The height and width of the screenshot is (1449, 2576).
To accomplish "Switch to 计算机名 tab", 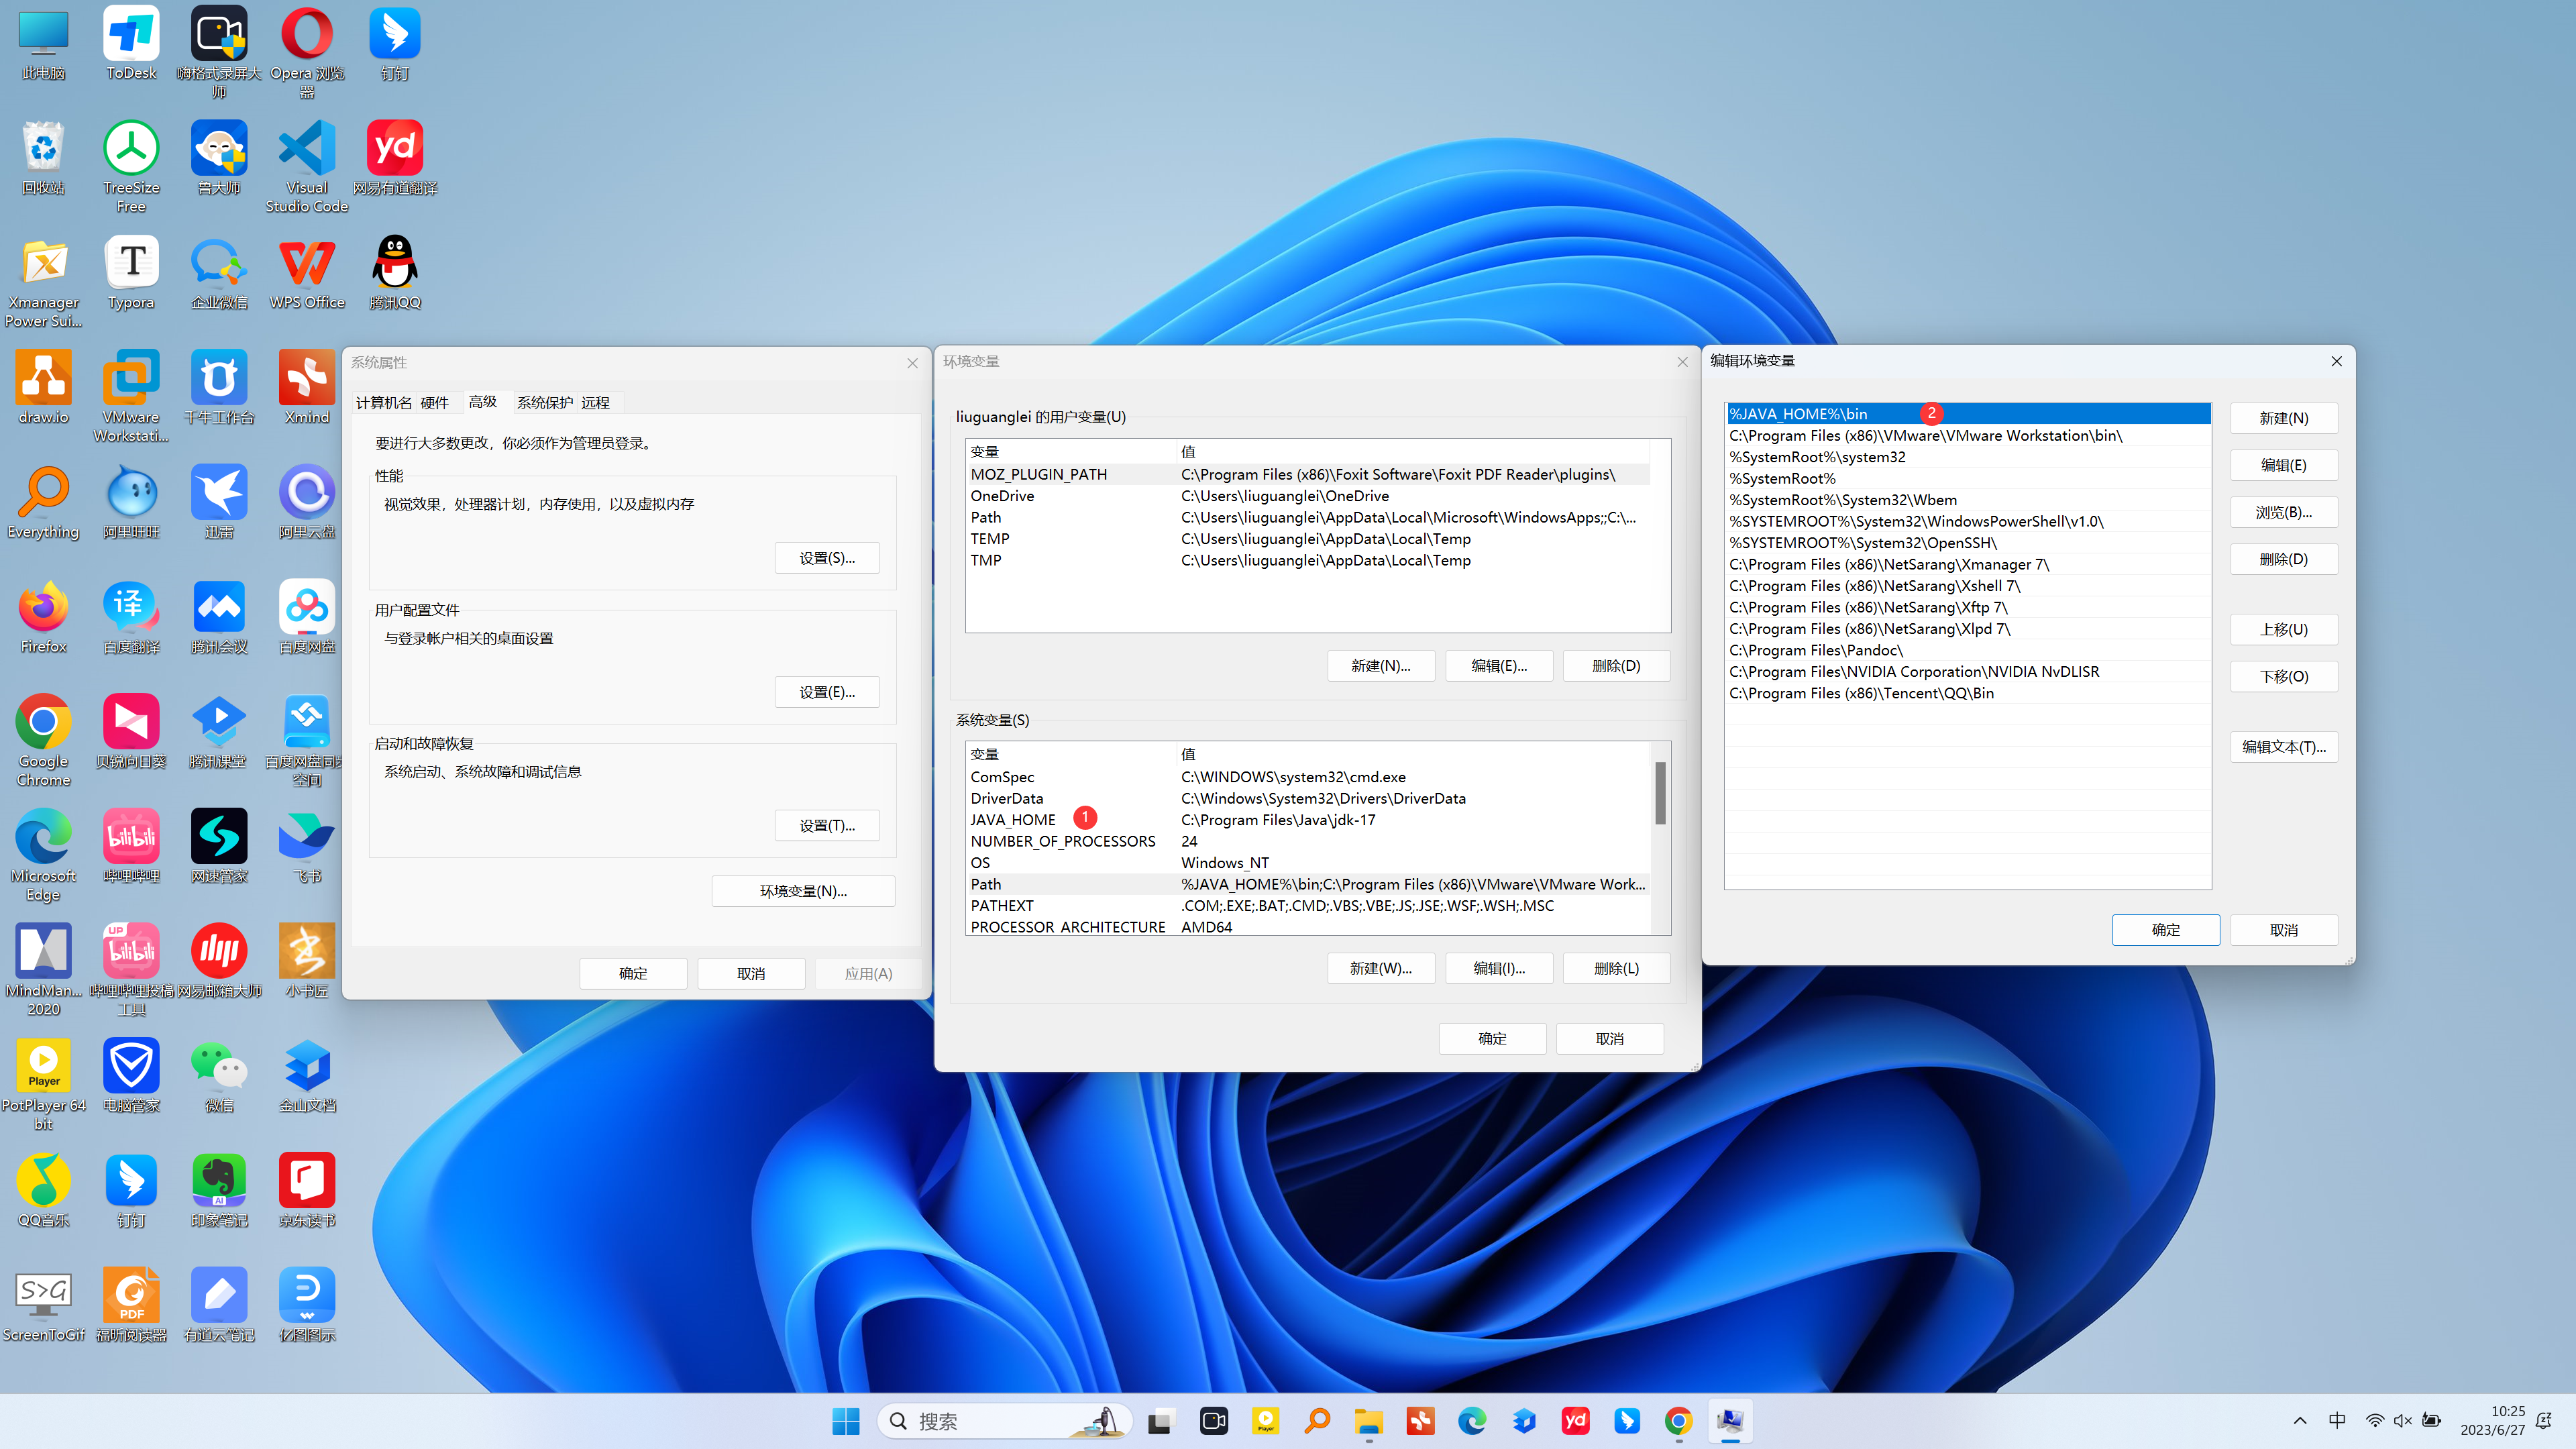I will pos(384,402).
